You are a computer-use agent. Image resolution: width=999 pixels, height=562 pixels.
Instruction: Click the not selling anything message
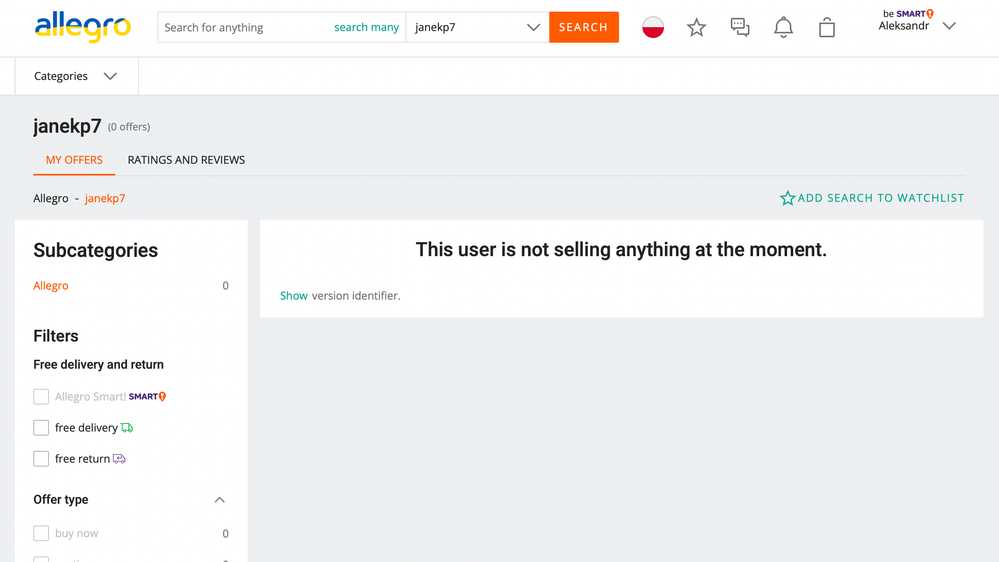[x=621, y=250]
